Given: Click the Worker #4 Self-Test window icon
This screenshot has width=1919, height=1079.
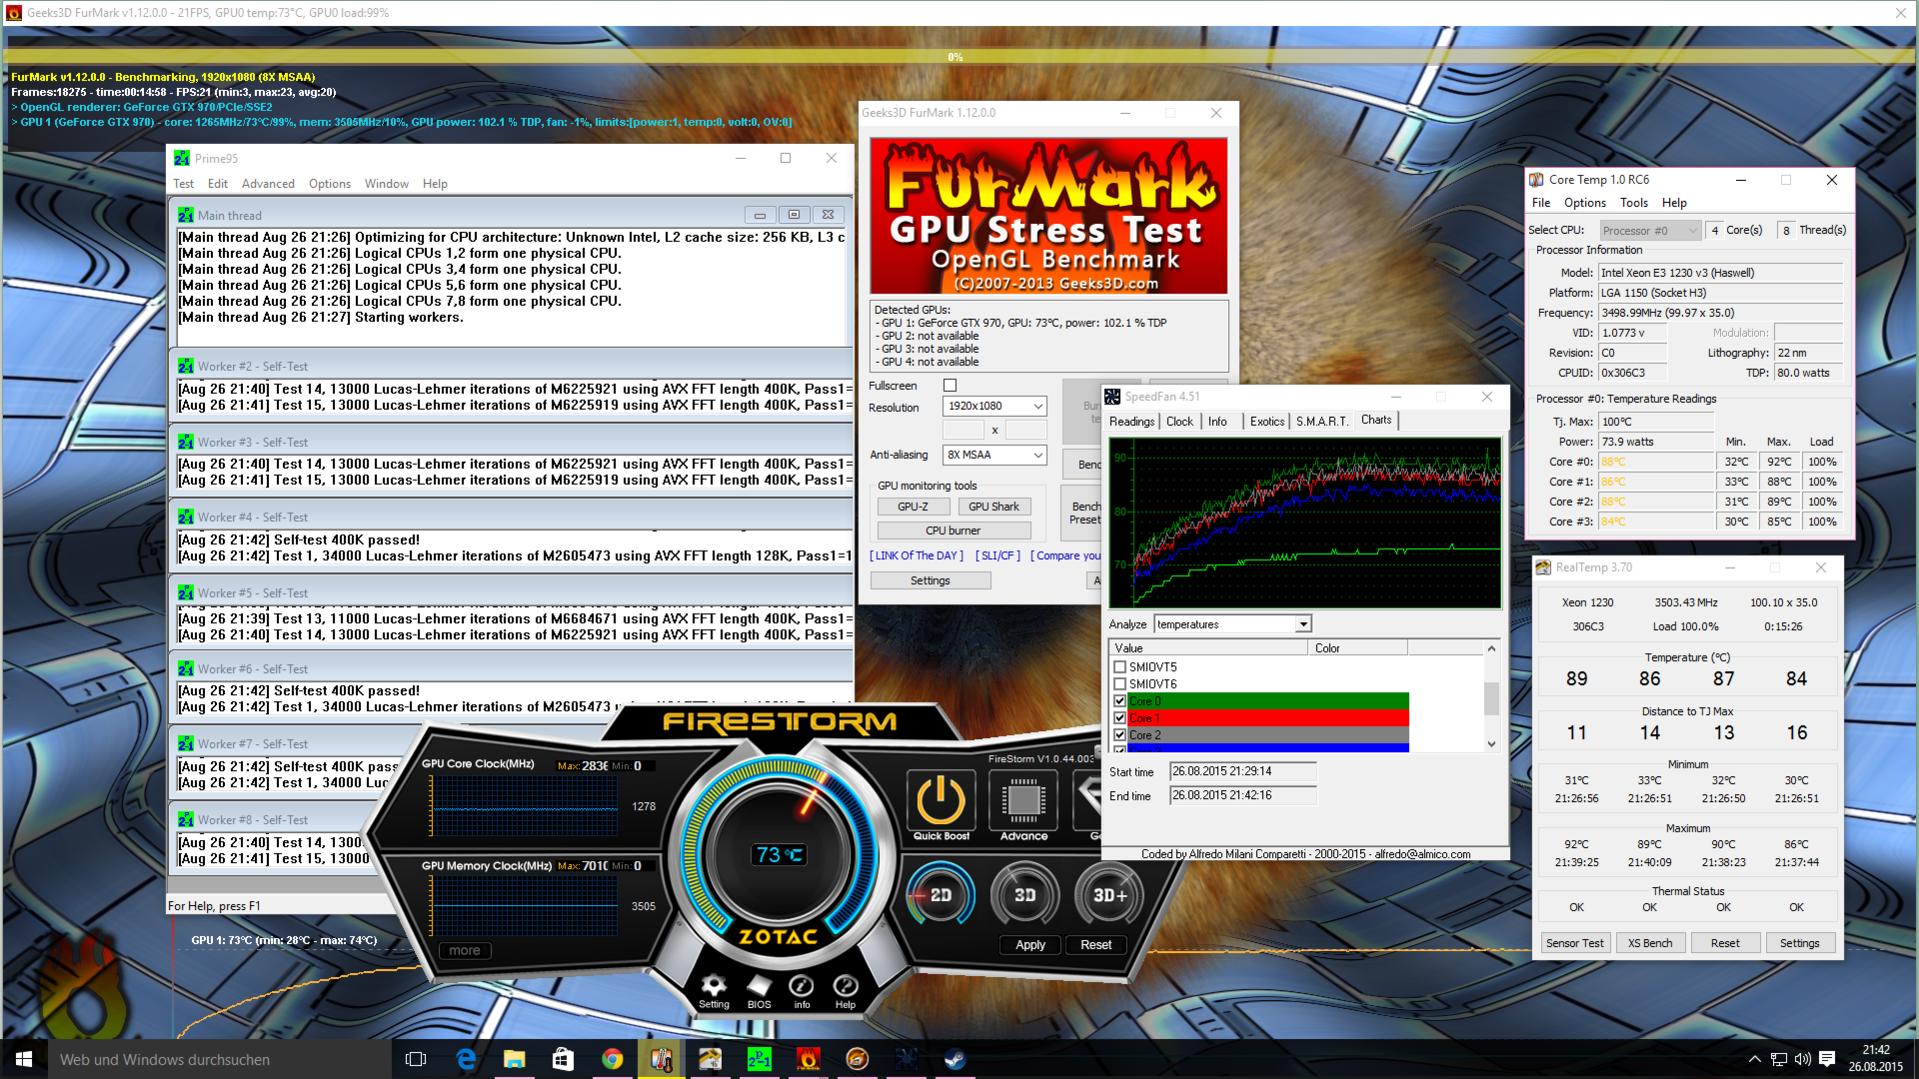Looking at the screenshot, I should 185,517.
